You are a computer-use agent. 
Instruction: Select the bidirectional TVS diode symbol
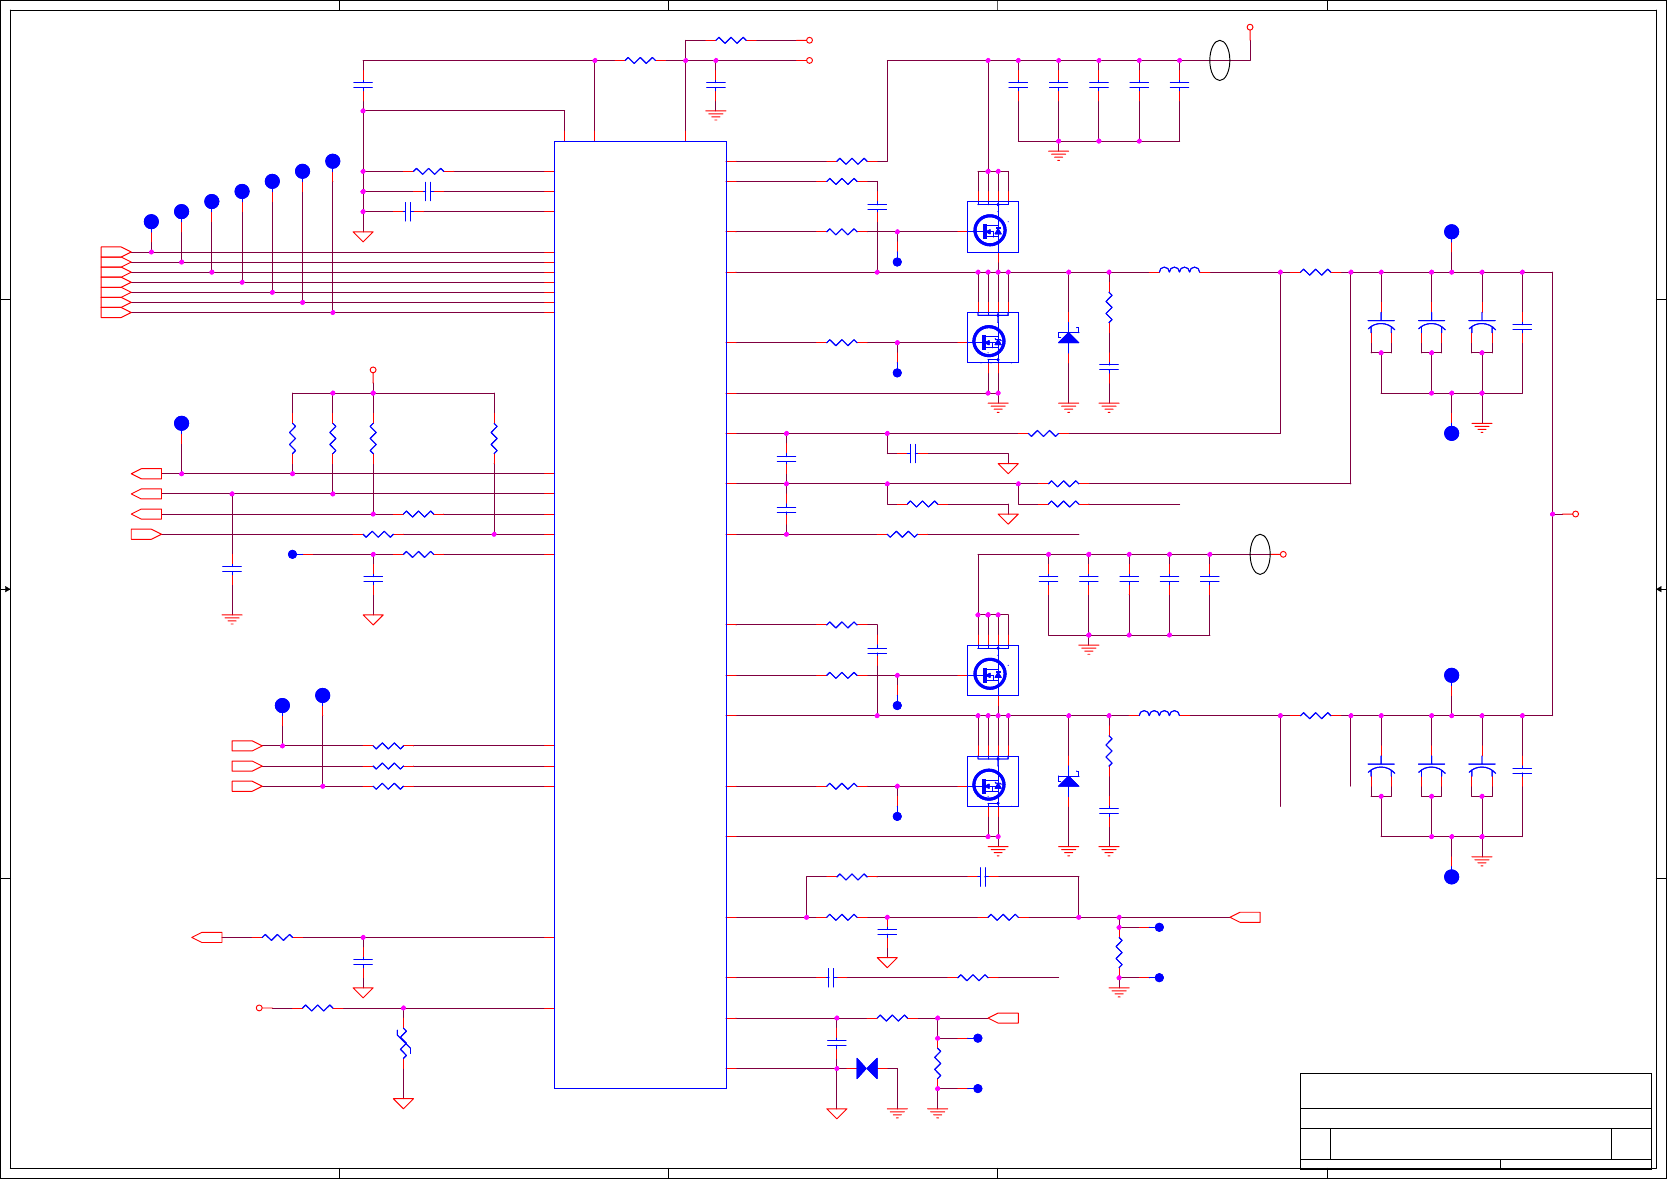867,1068
